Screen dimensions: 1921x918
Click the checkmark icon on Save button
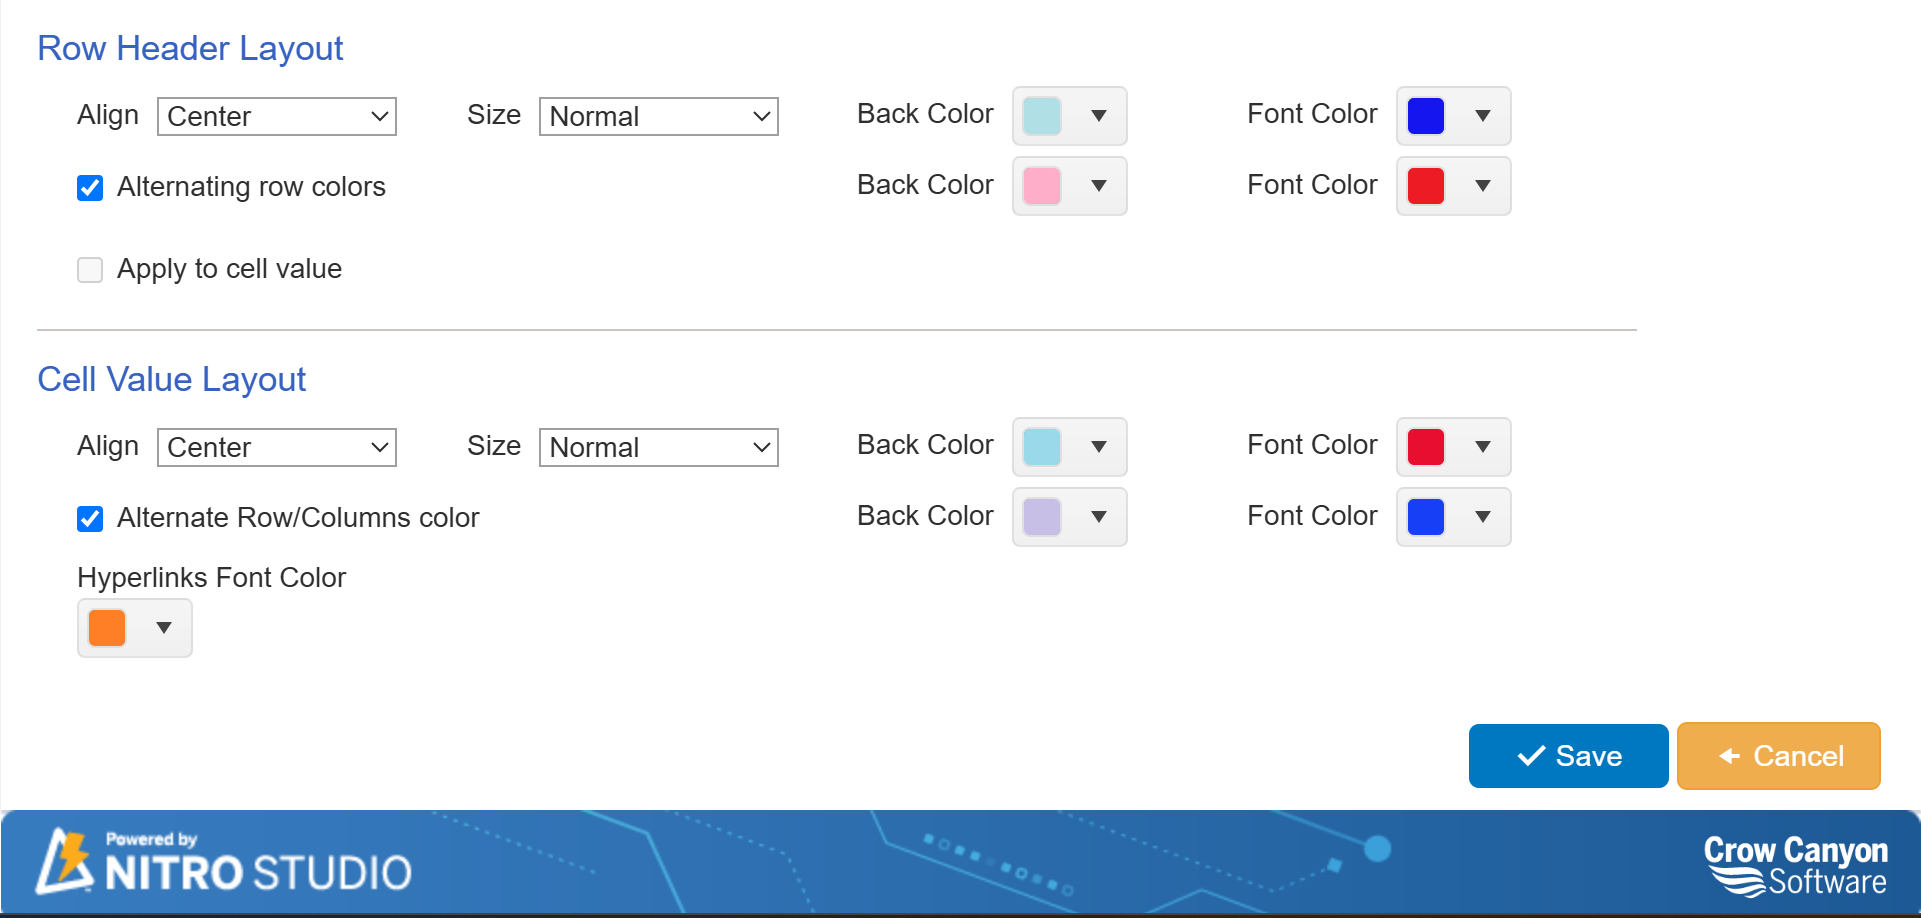tap(1531, 756)
